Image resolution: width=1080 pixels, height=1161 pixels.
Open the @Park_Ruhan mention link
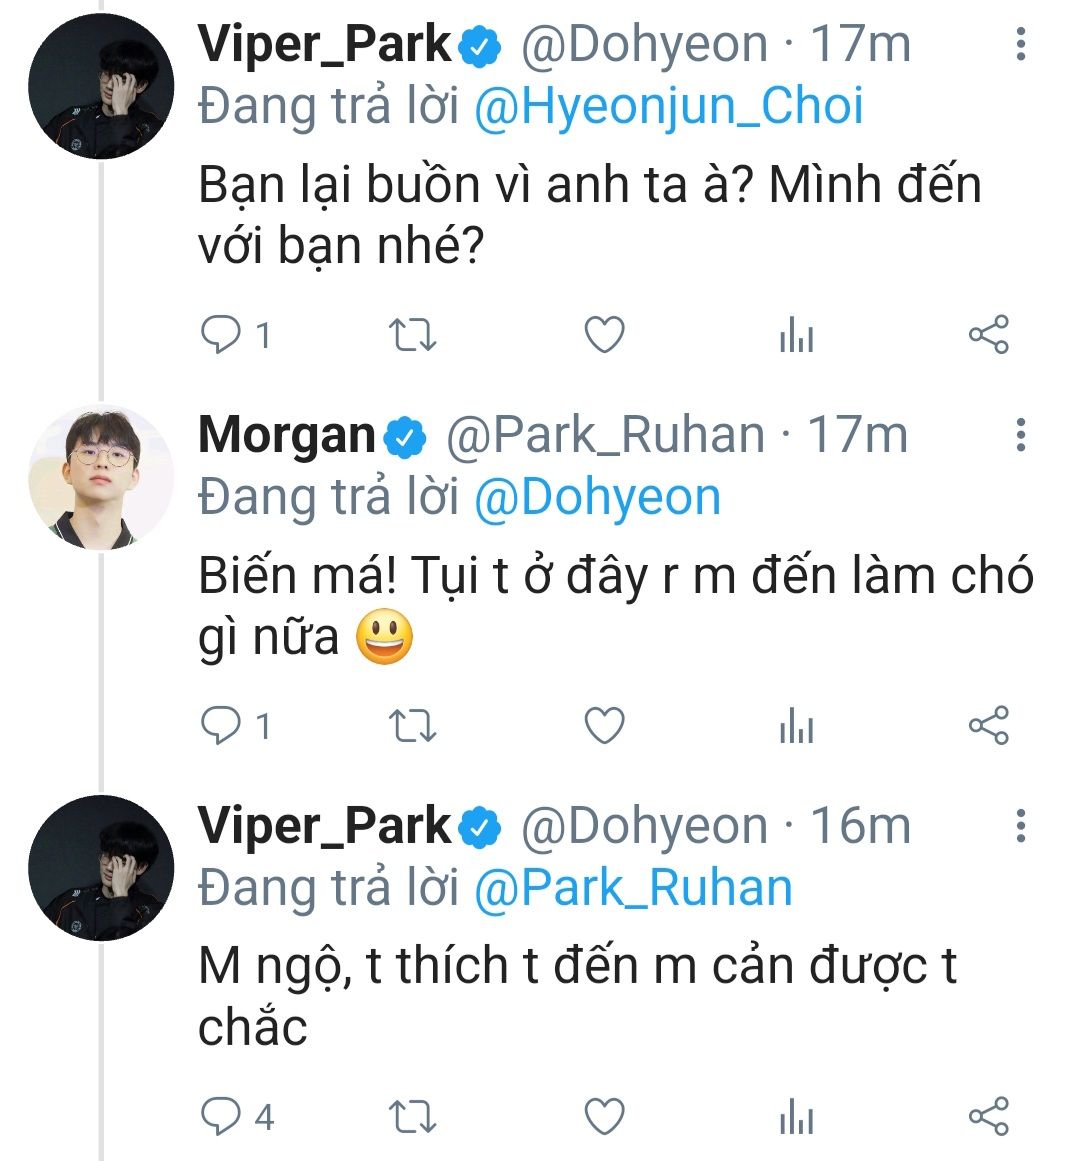pos(633,888)
